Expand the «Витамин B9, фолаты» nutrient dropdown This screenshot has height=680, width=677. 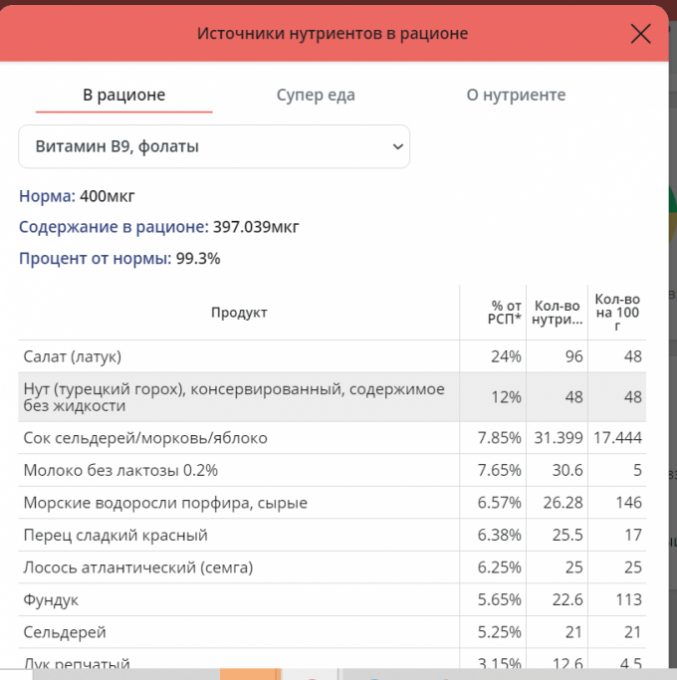tap(214, 146)
